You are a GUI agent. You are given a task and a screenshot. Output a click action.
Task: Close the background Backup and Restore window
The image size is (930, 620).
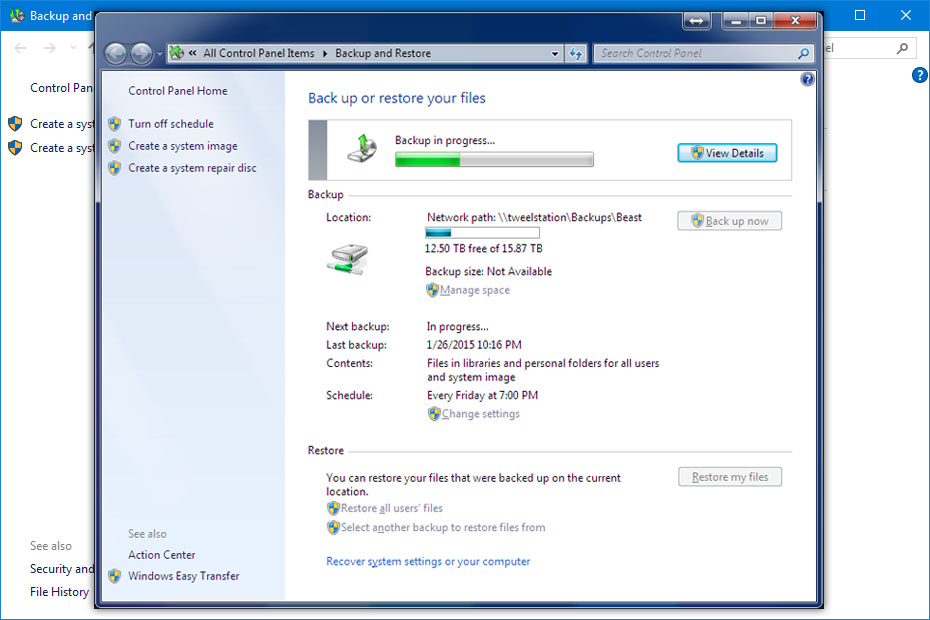click(x=906, y=15)
